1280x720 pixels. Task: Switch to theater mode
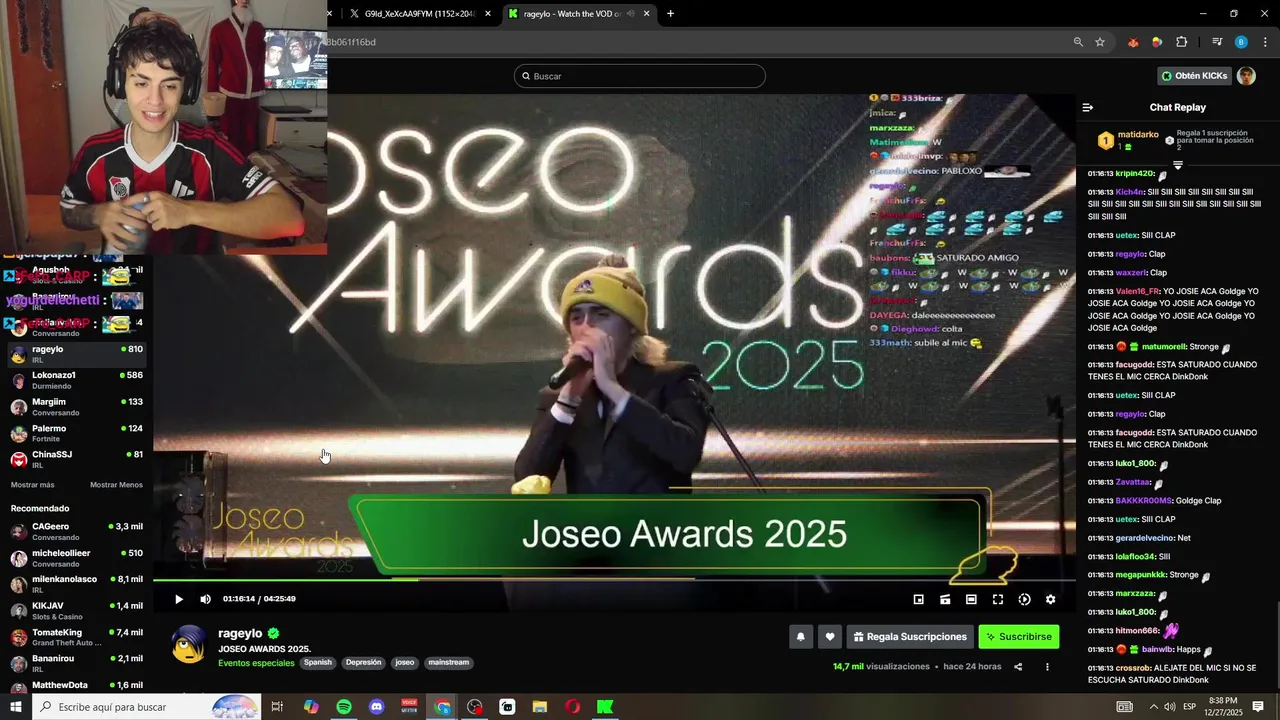click(971, 599)
